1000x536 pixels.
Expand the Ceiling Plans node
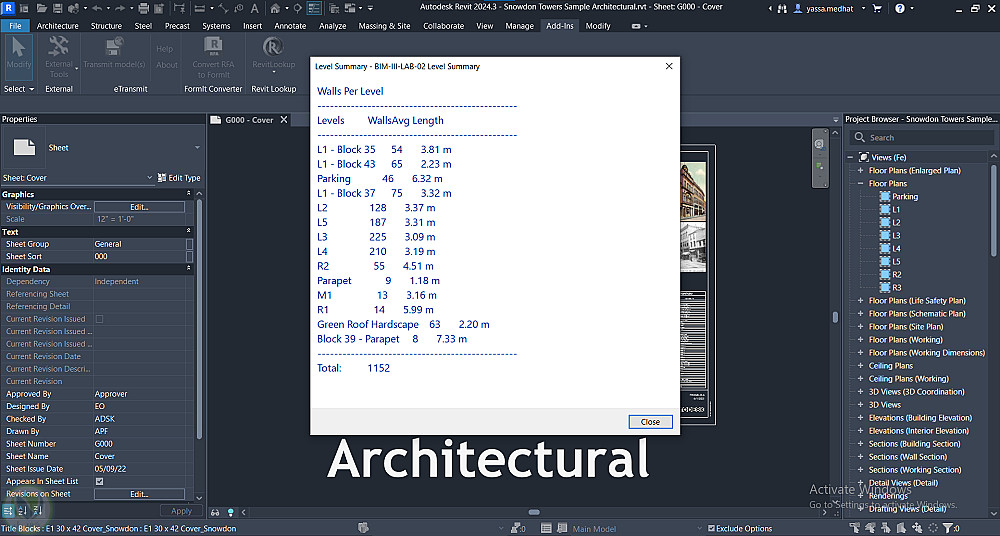[x=860, y=366]
